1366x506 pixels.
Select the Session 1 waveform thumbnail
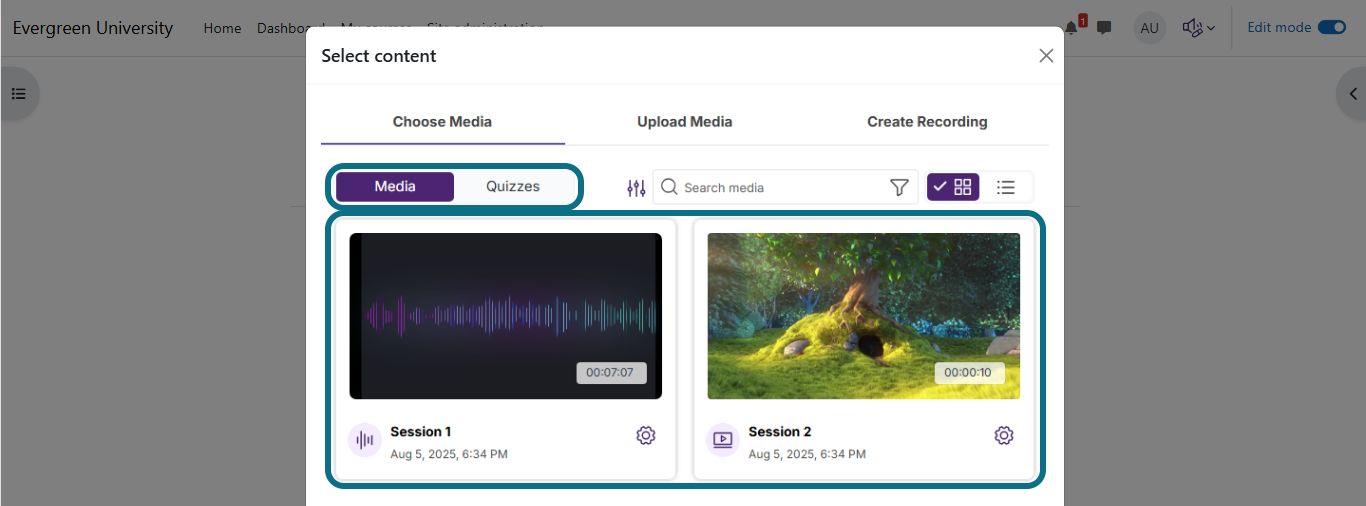click(506, 316)
